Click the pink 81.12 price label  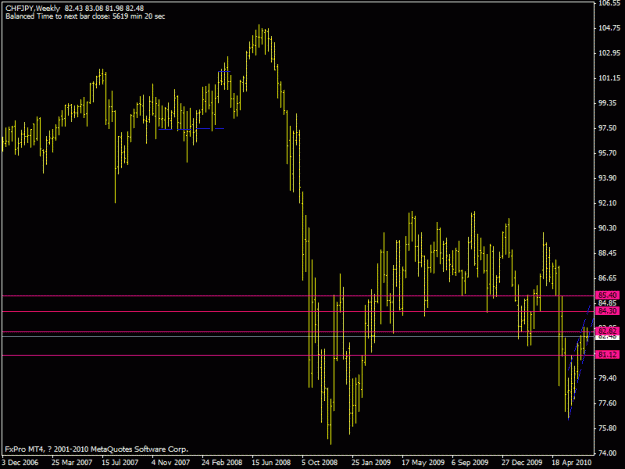click(607, 354)
